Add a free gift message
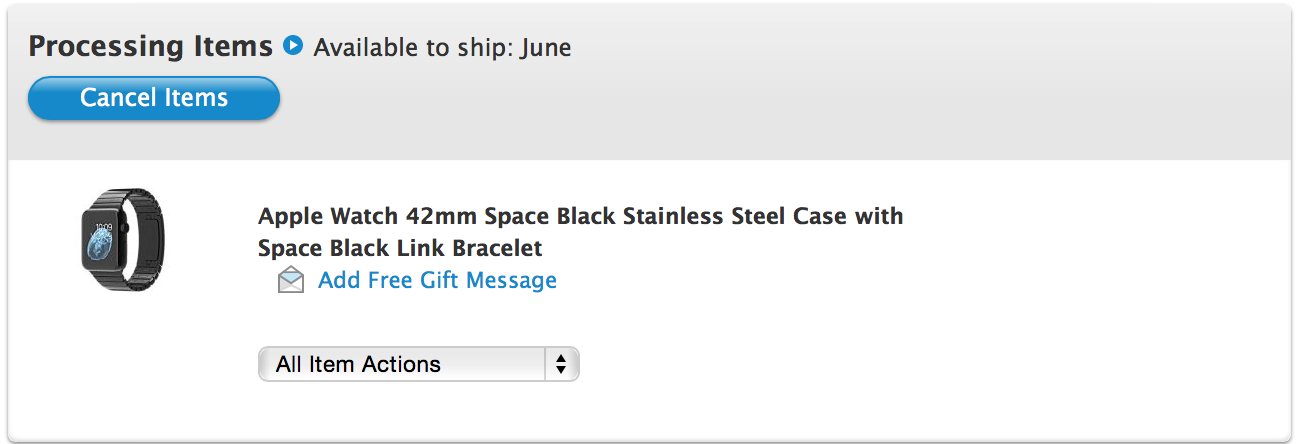 (x=437, y=280)
